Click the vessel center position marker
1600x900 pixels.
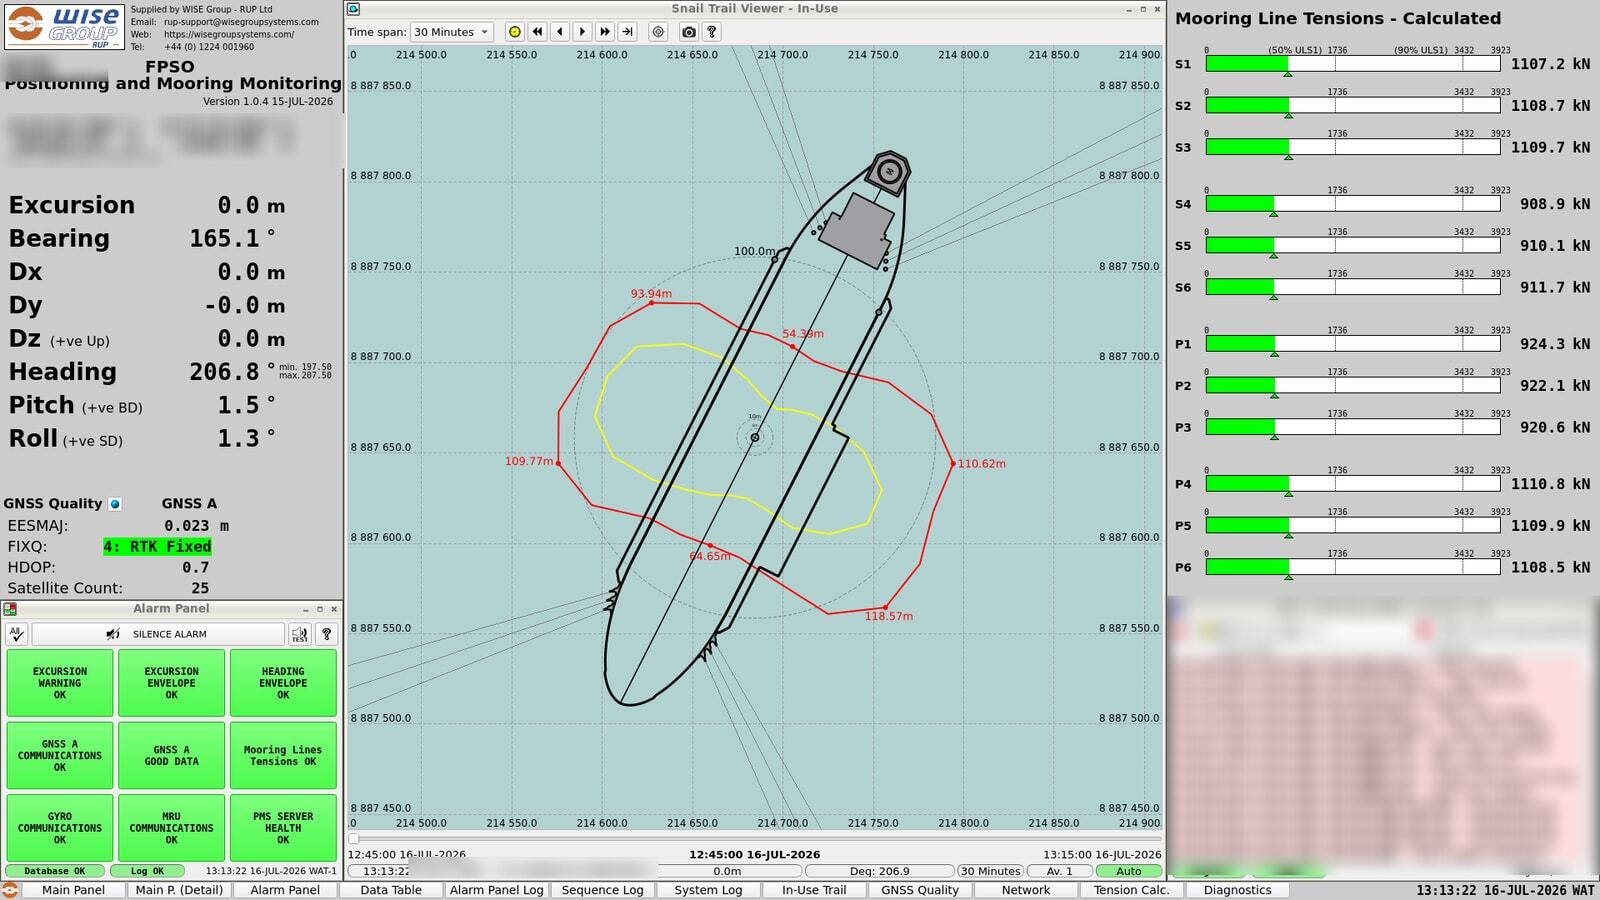point(755,437)
